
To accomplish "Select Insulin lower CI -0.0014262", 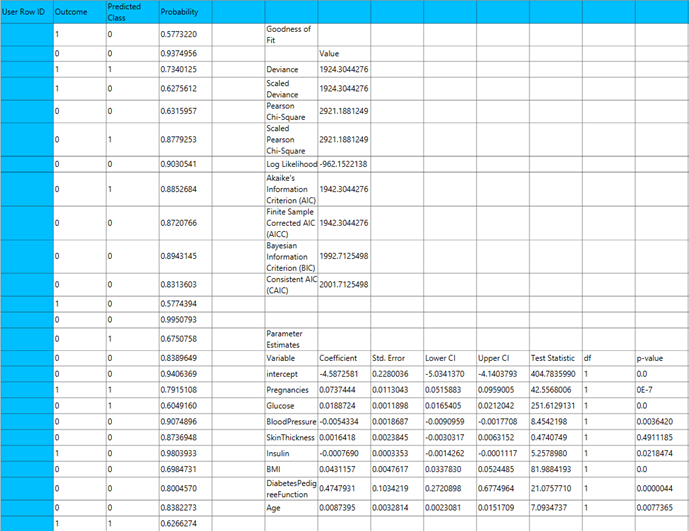I will click(x=450, y=453).
